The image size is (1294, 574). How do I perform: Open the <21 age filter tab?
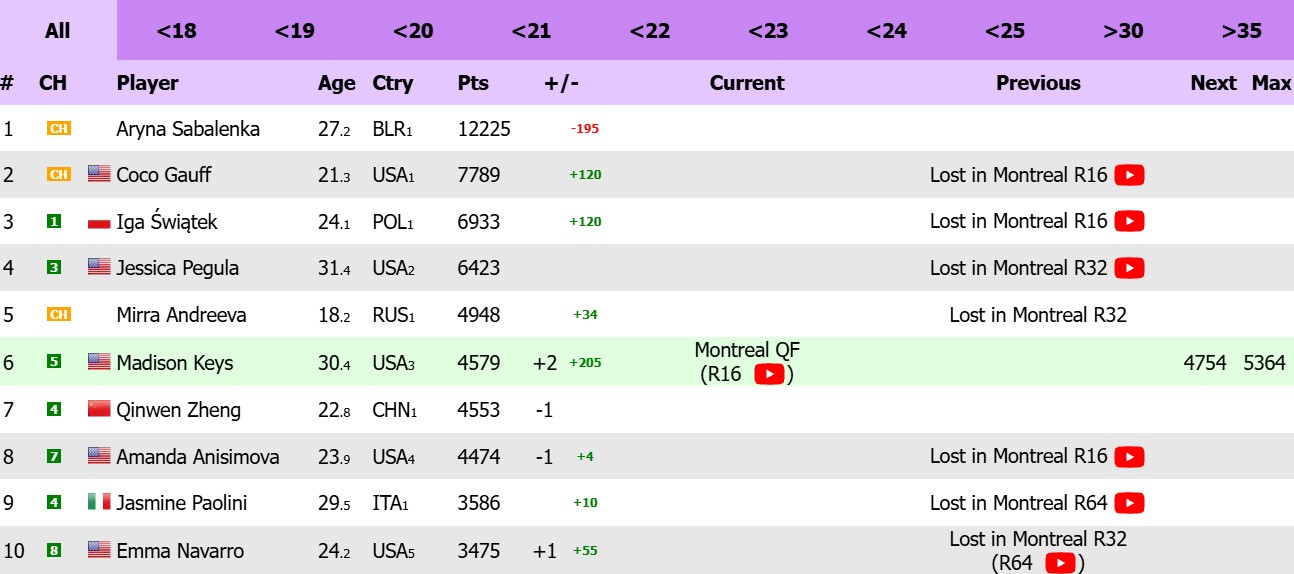point(531,31)
